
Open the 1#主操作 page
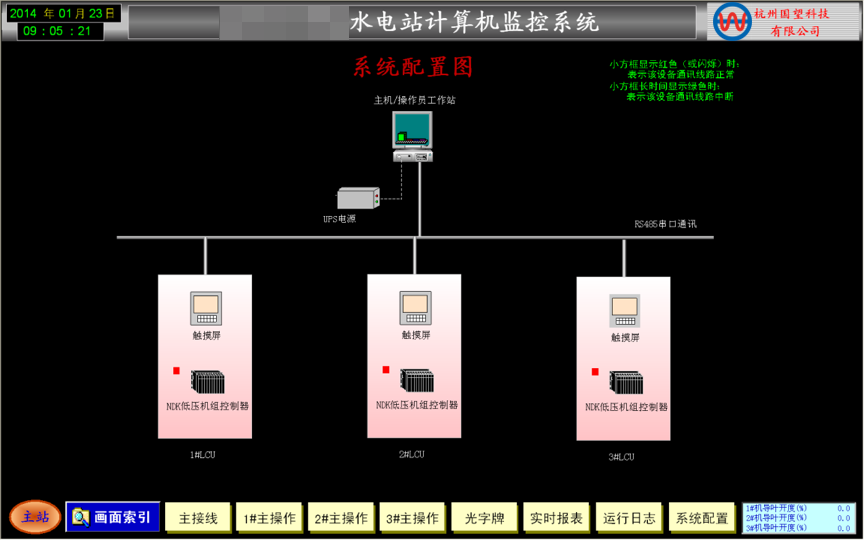pyautogui.click(x=269, y=518)
